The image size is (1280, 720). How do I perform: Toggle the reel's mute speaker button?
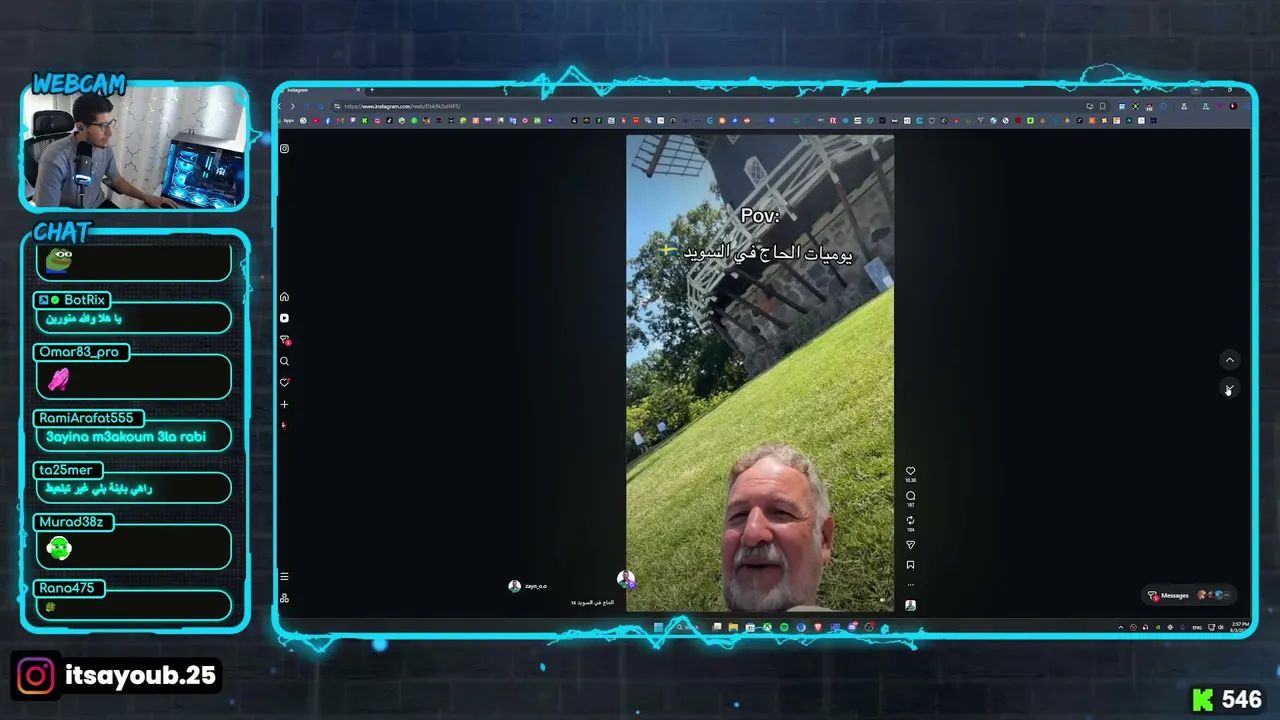tap(881, 600)
